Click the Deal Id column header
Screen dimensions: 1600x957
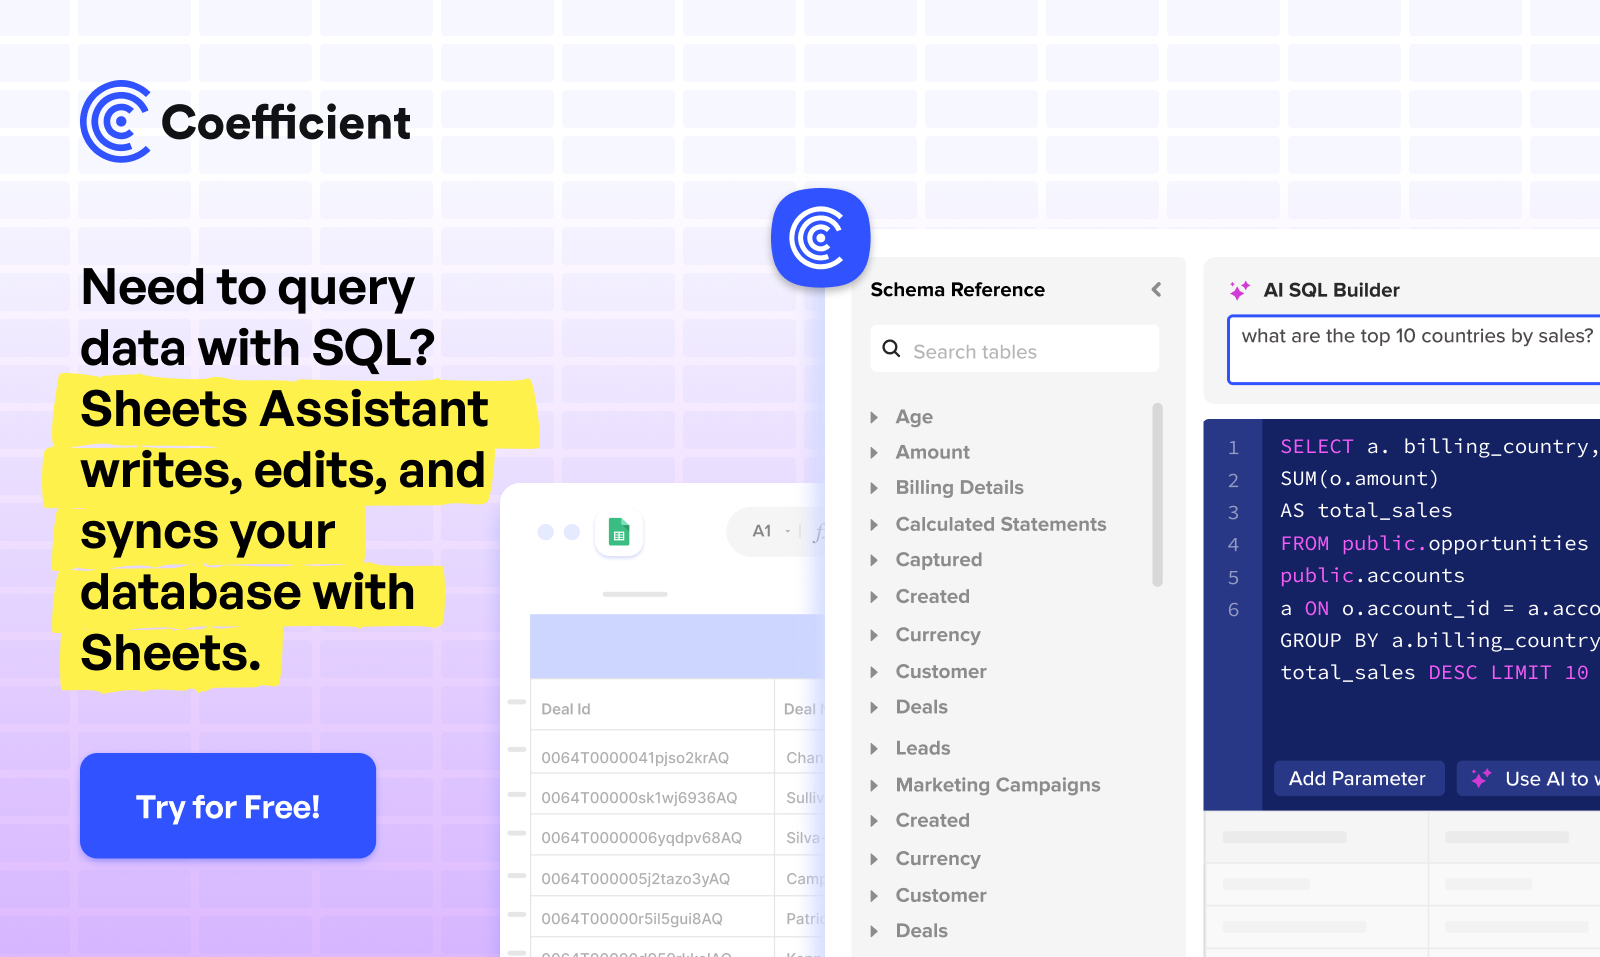(652, 708)
